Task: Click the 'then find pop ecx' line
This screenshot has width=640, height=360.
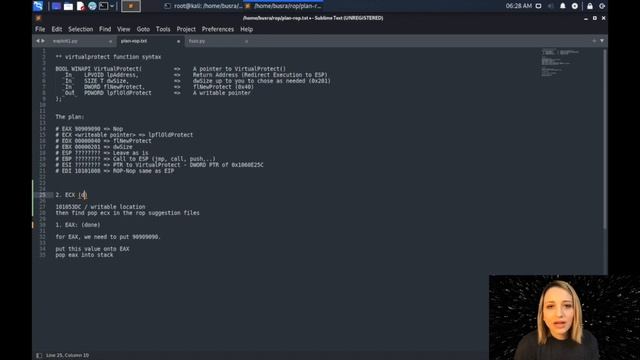Action: pyautogui.click(x=127, y=213)
